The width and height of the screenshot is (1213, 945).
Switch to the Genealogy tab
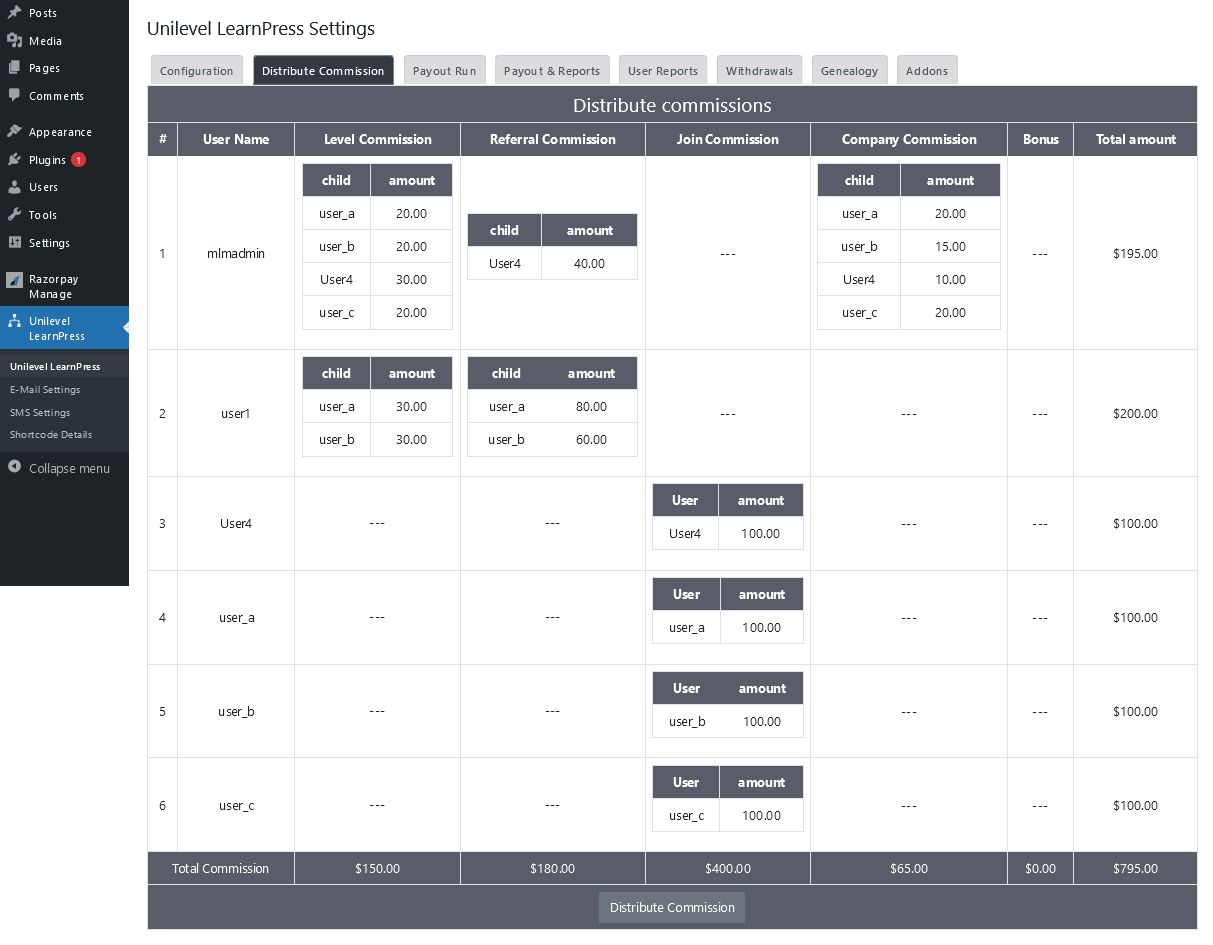pos(849,70)
